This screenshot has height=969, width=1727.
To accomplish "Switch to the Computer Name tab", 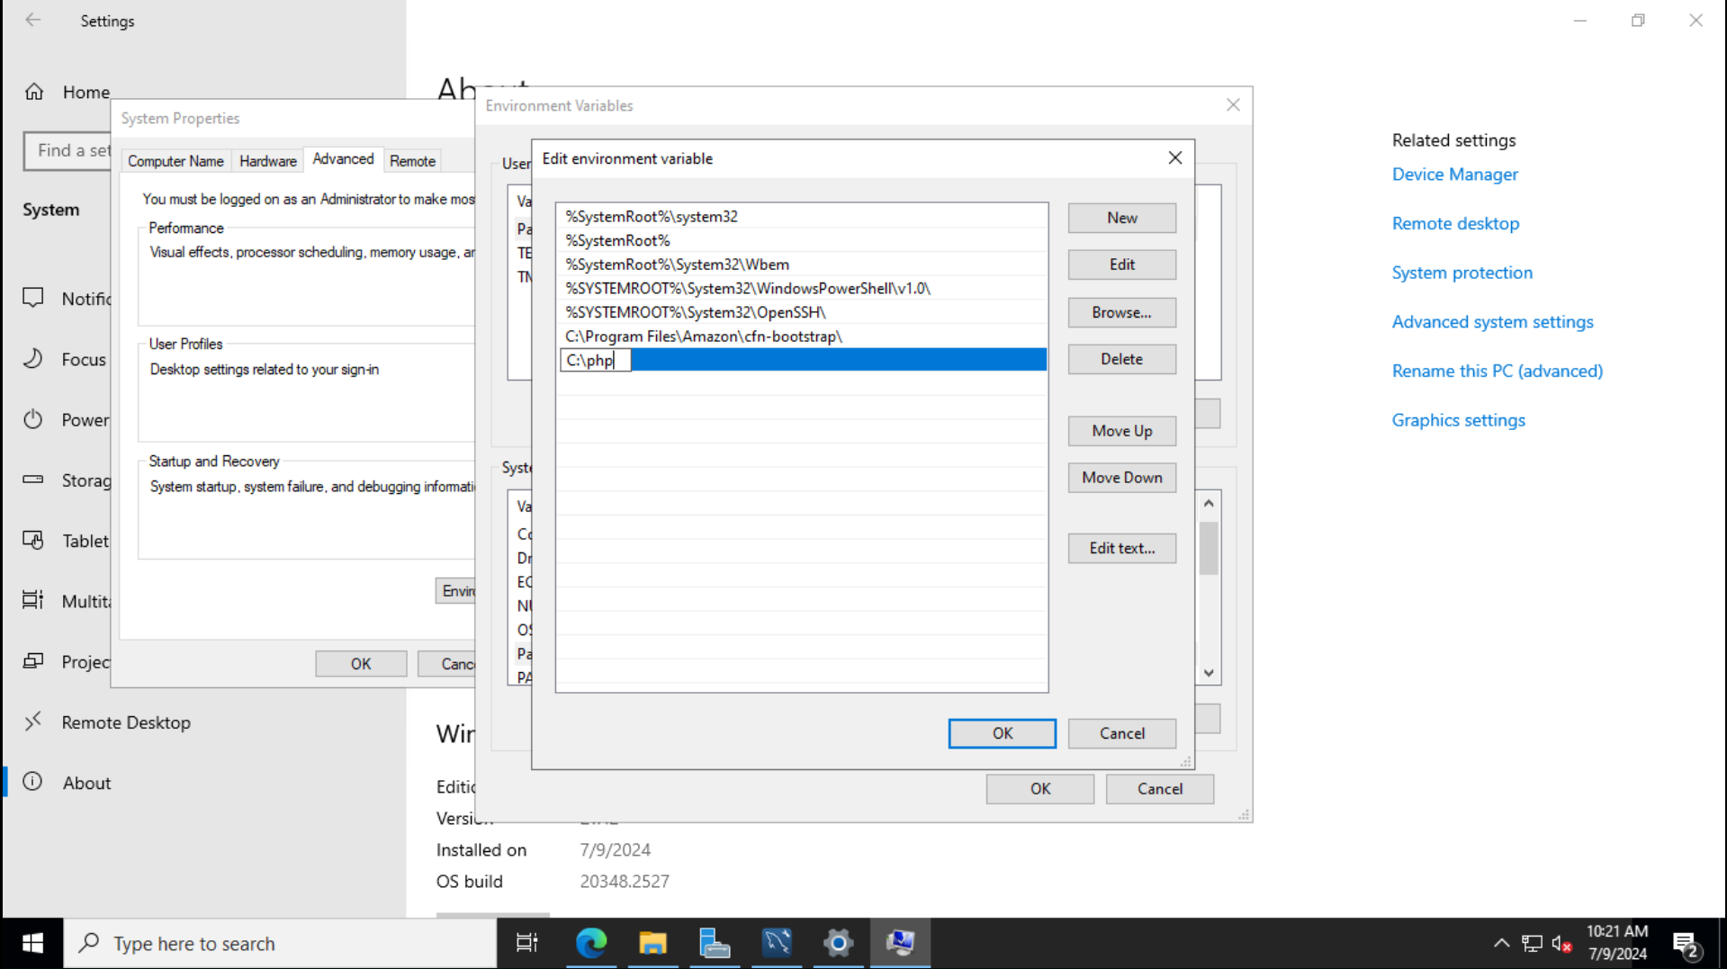I will 175,160.
